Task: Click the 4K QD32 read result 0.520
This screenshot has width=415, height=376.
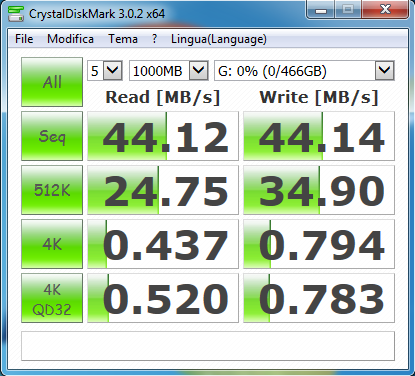Action: tap(163, 298)
